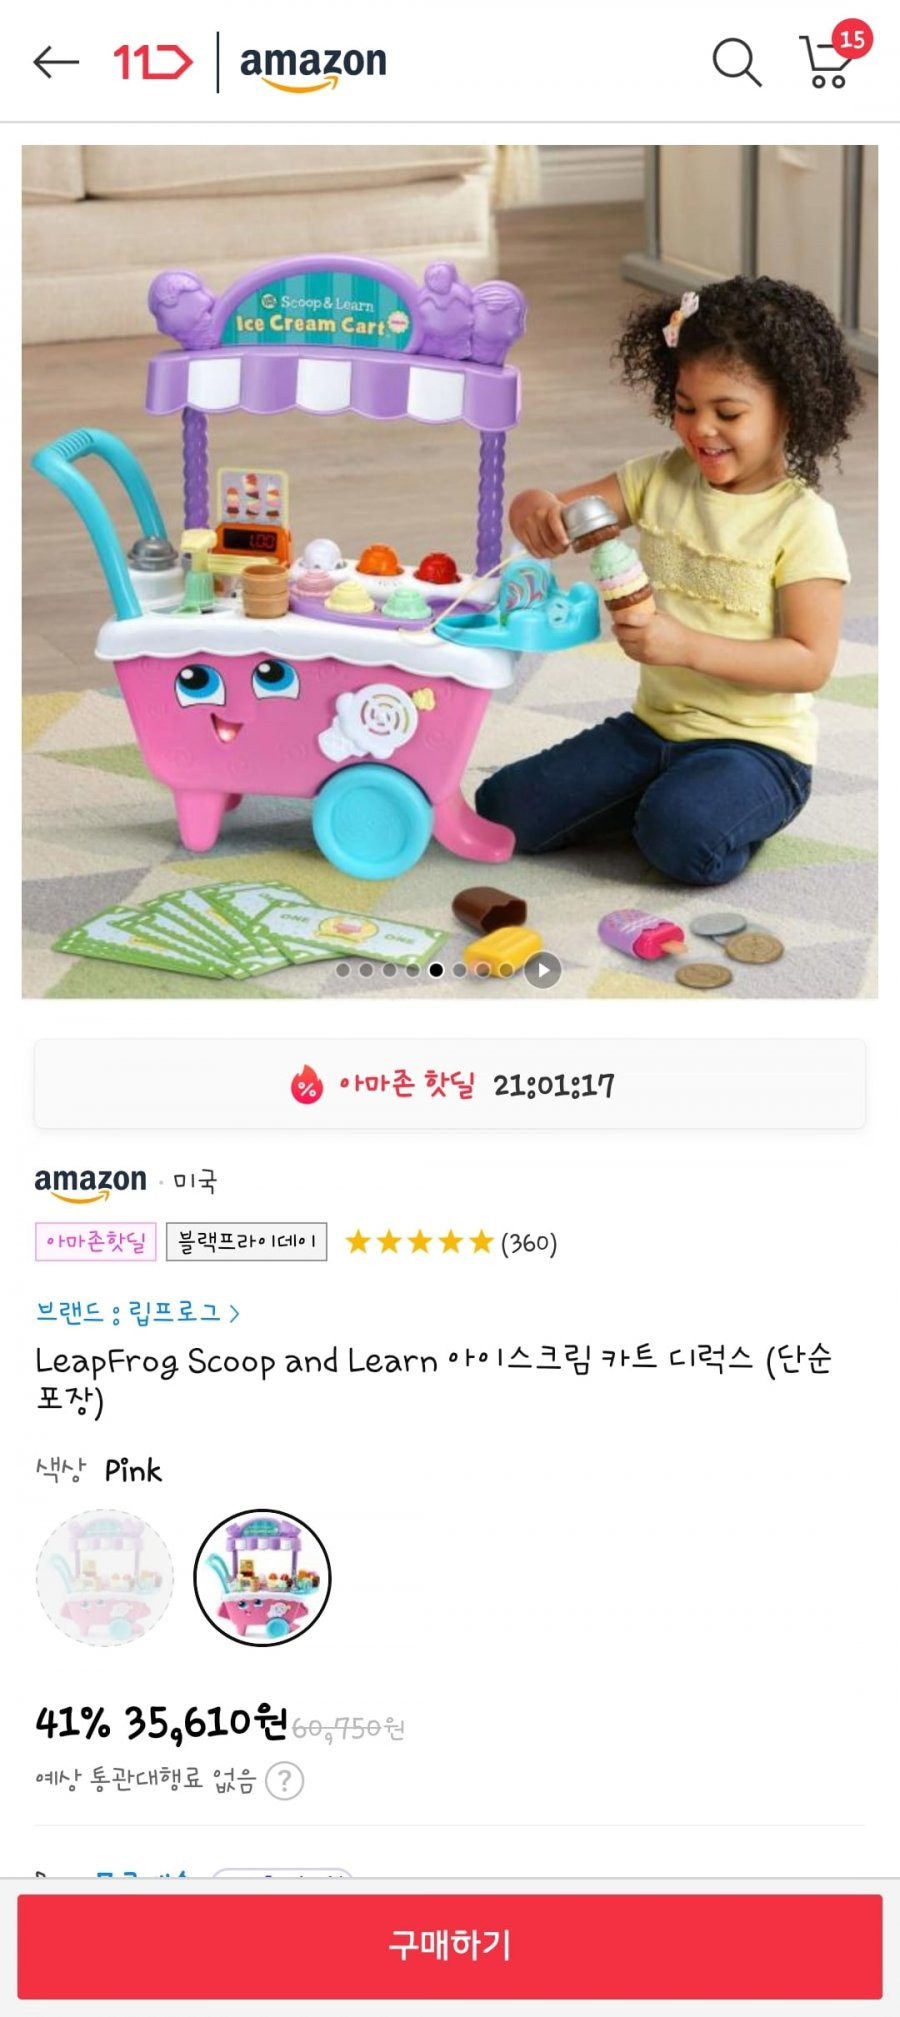Expand brand 립프로그 link chevron
Image resolution: width=900 pixels, height=2017 pixels.
(234, 1312)
